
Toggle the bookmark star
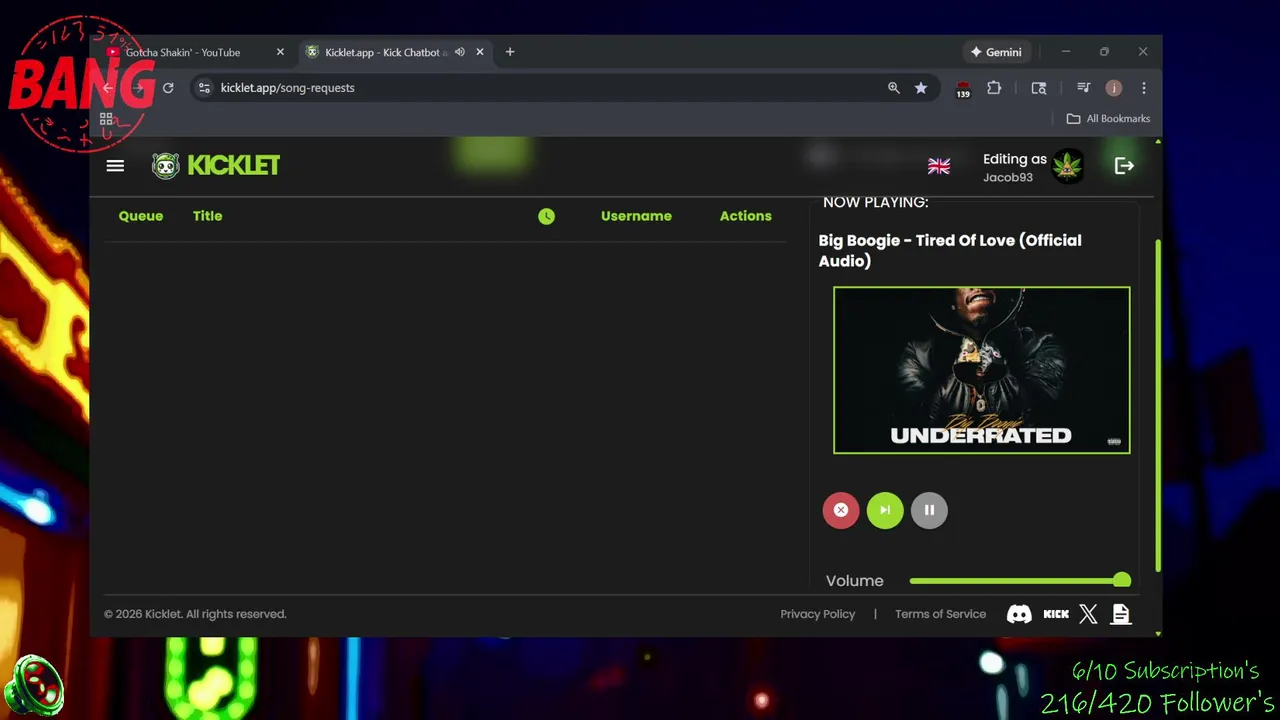(921, 88)
